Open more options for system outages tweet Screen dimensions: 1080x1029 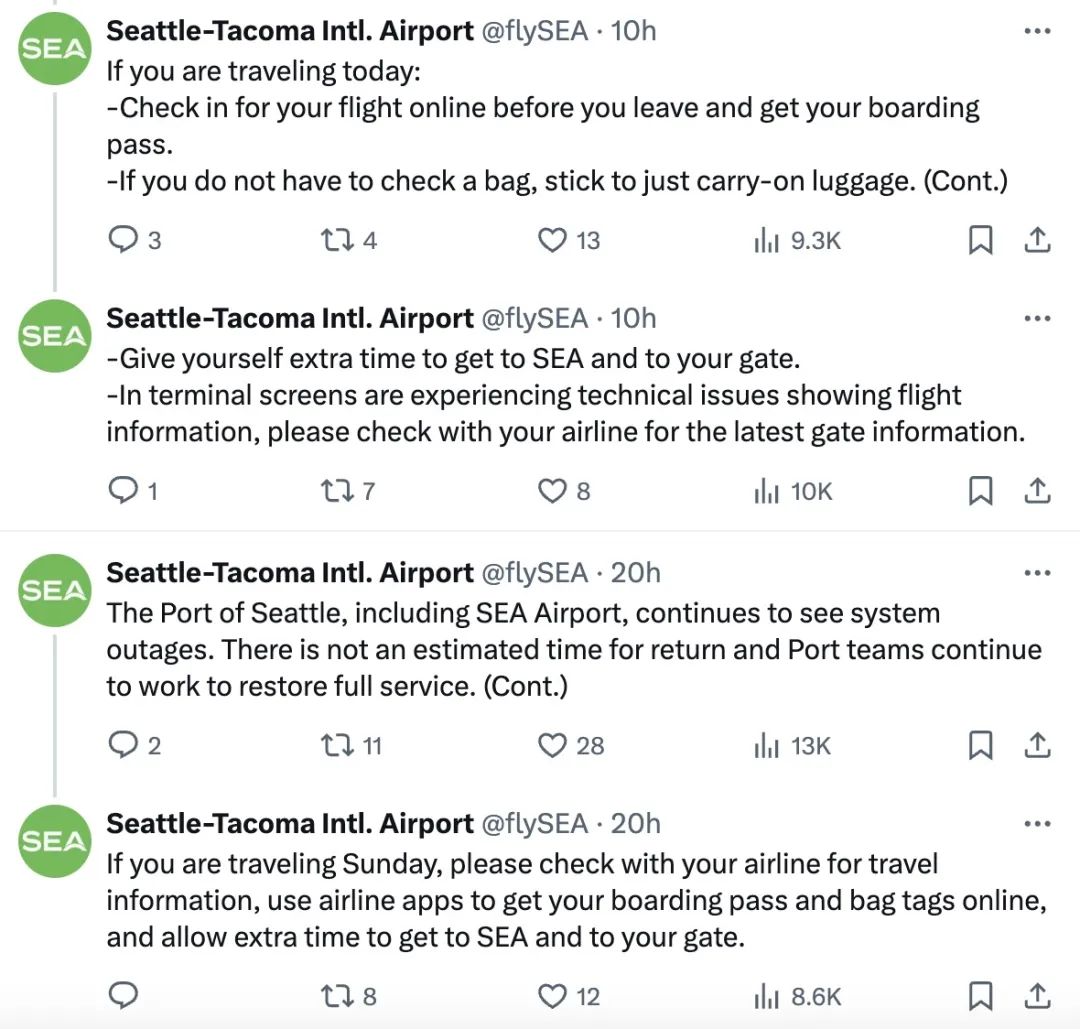(x=1037, y=573)
